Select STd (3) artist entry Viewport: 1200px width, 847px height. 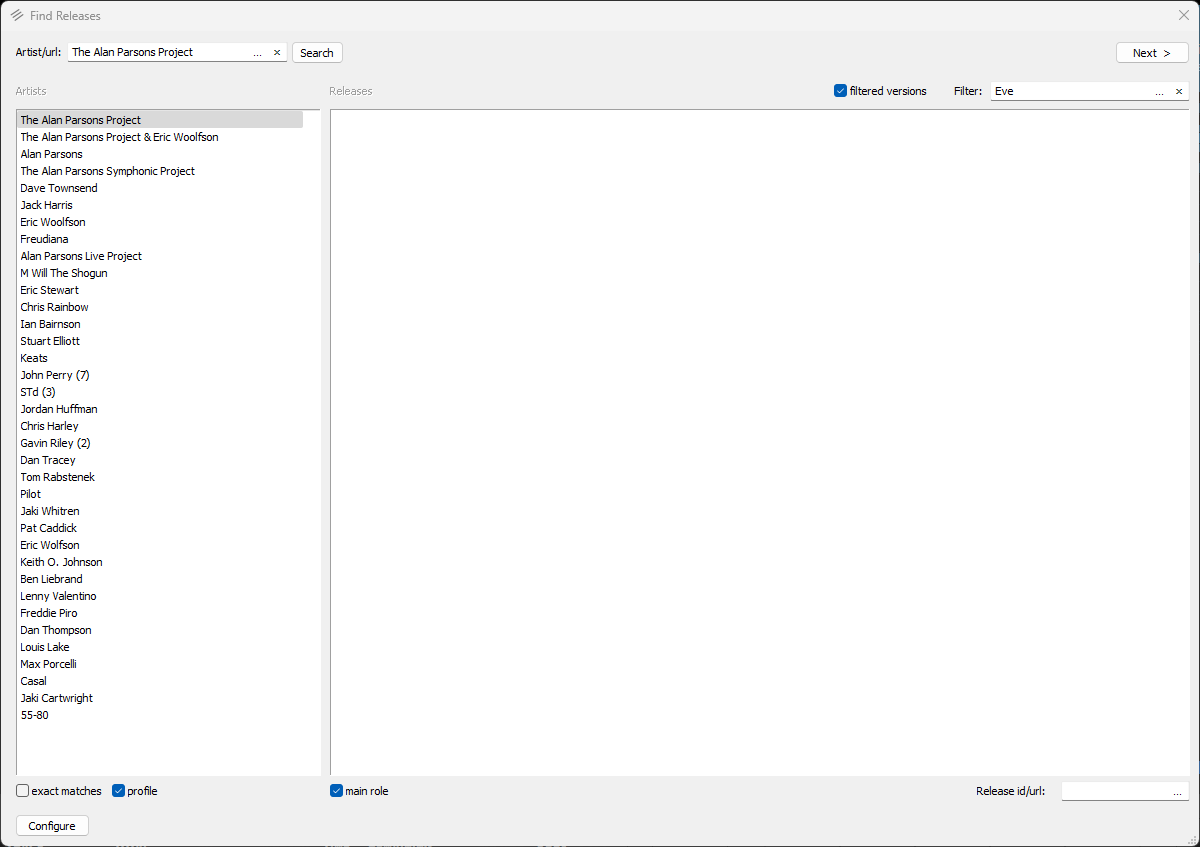point(160,392)
